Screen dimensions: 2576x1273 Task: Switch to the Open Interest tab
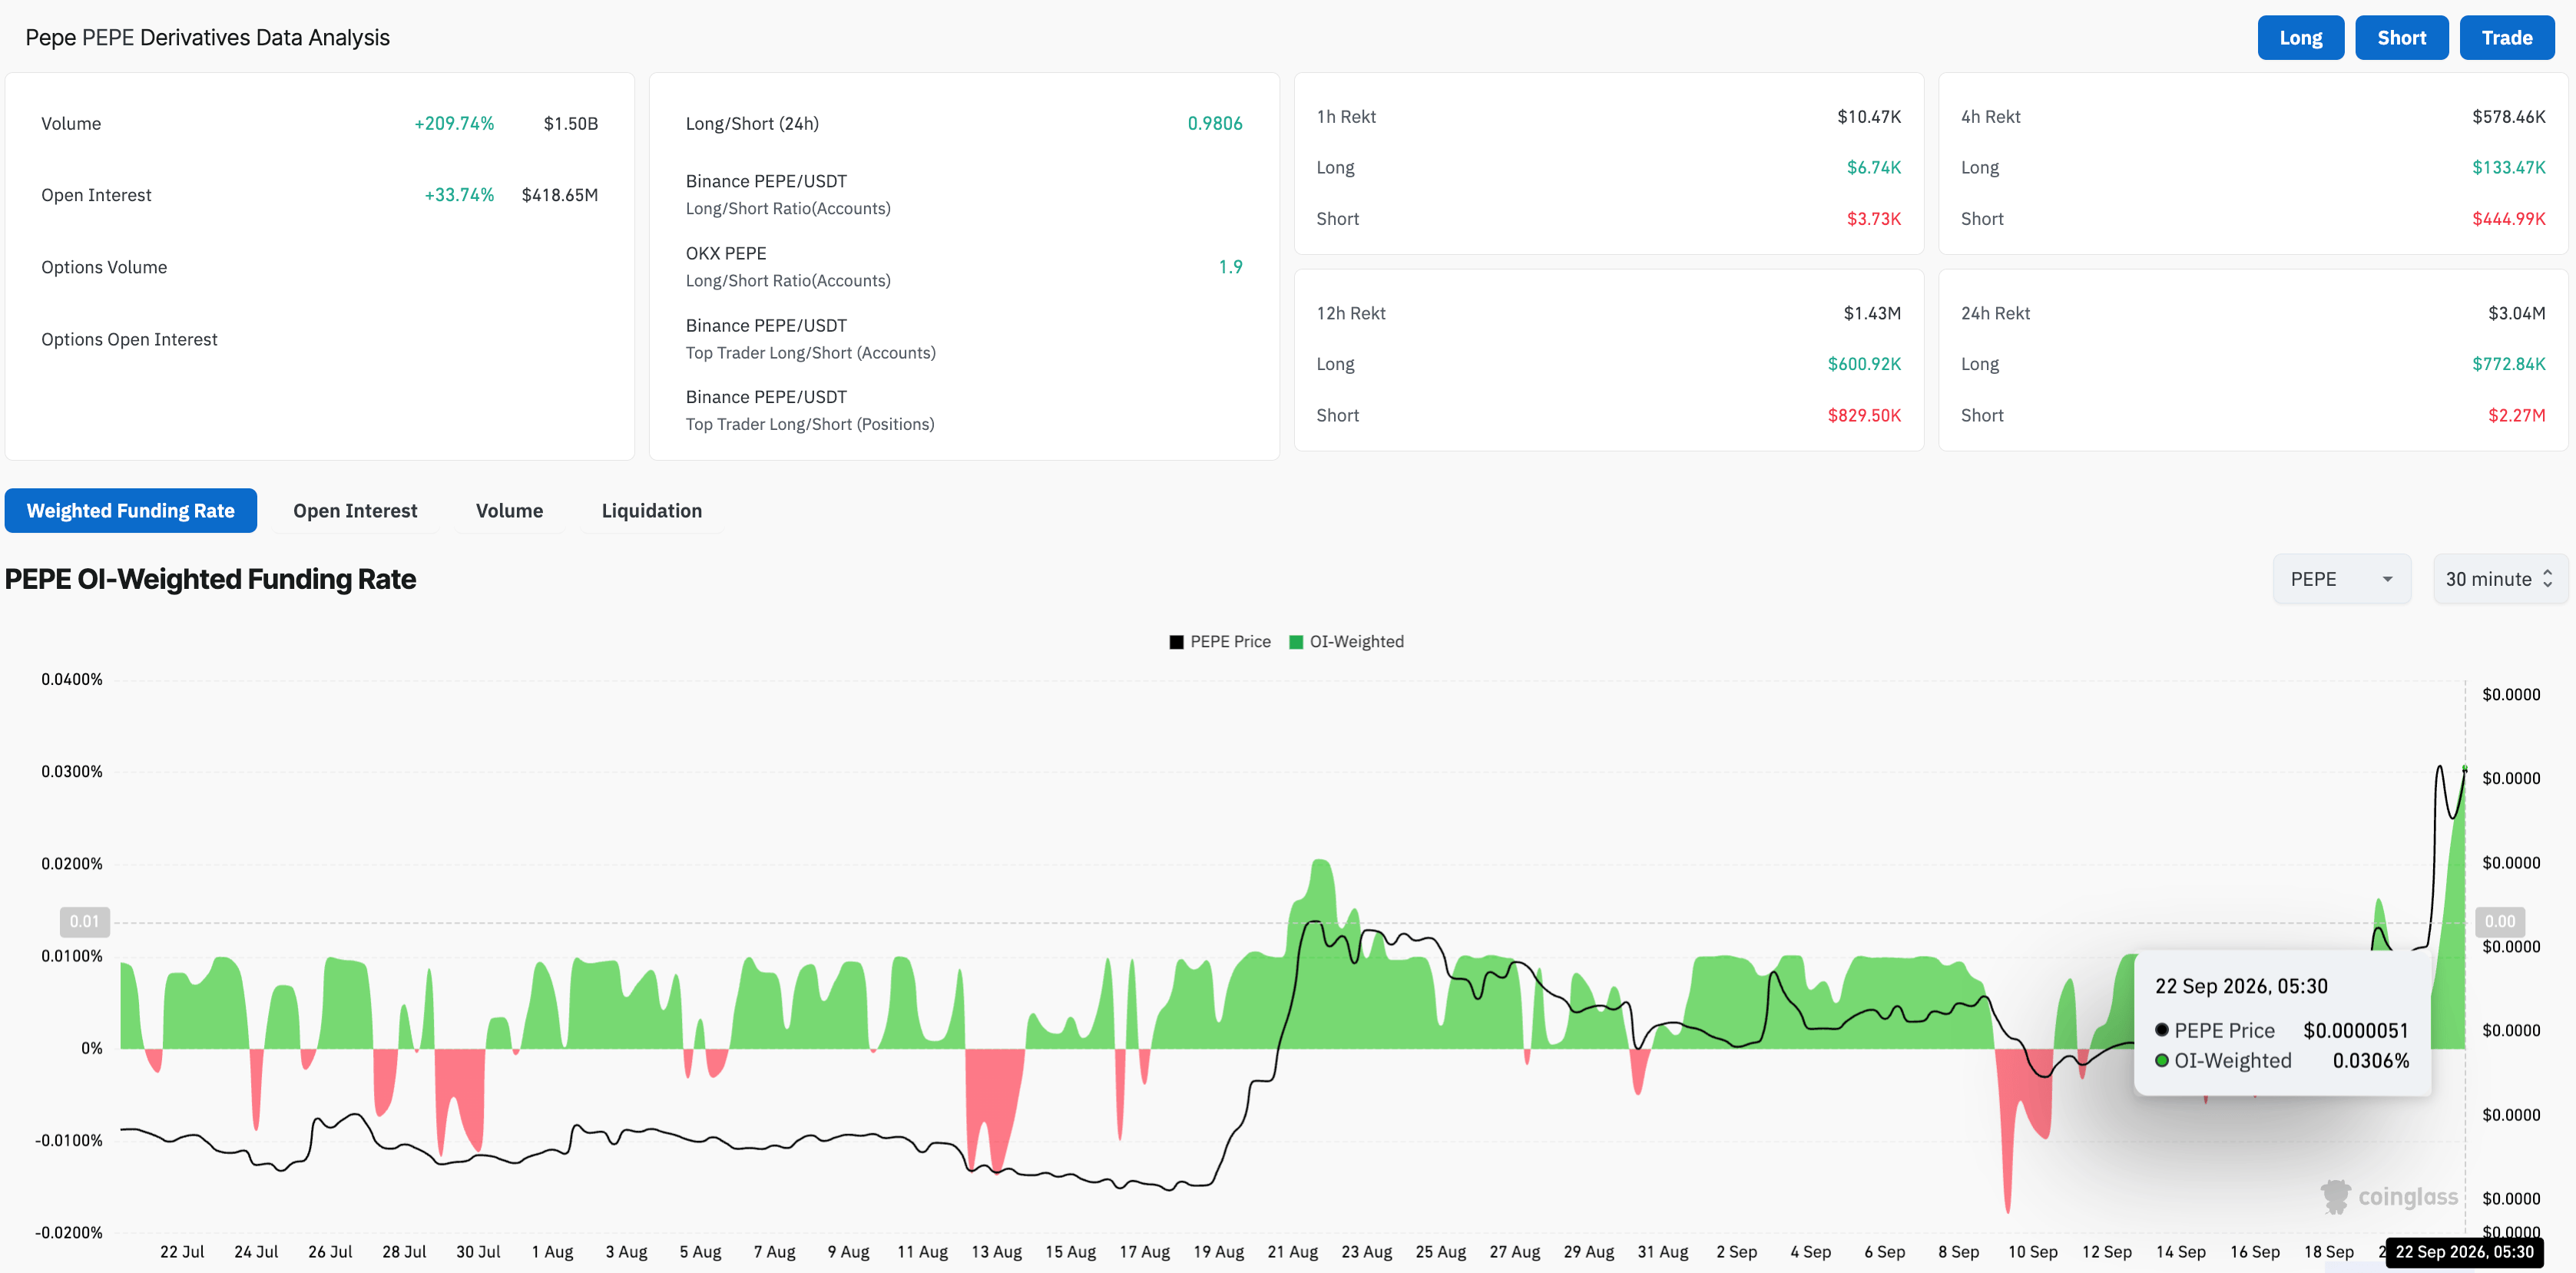coord(355,511)
